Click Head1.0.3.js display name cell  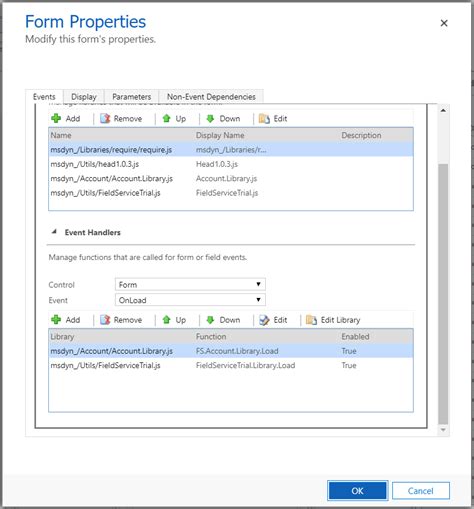click(217, 164)
